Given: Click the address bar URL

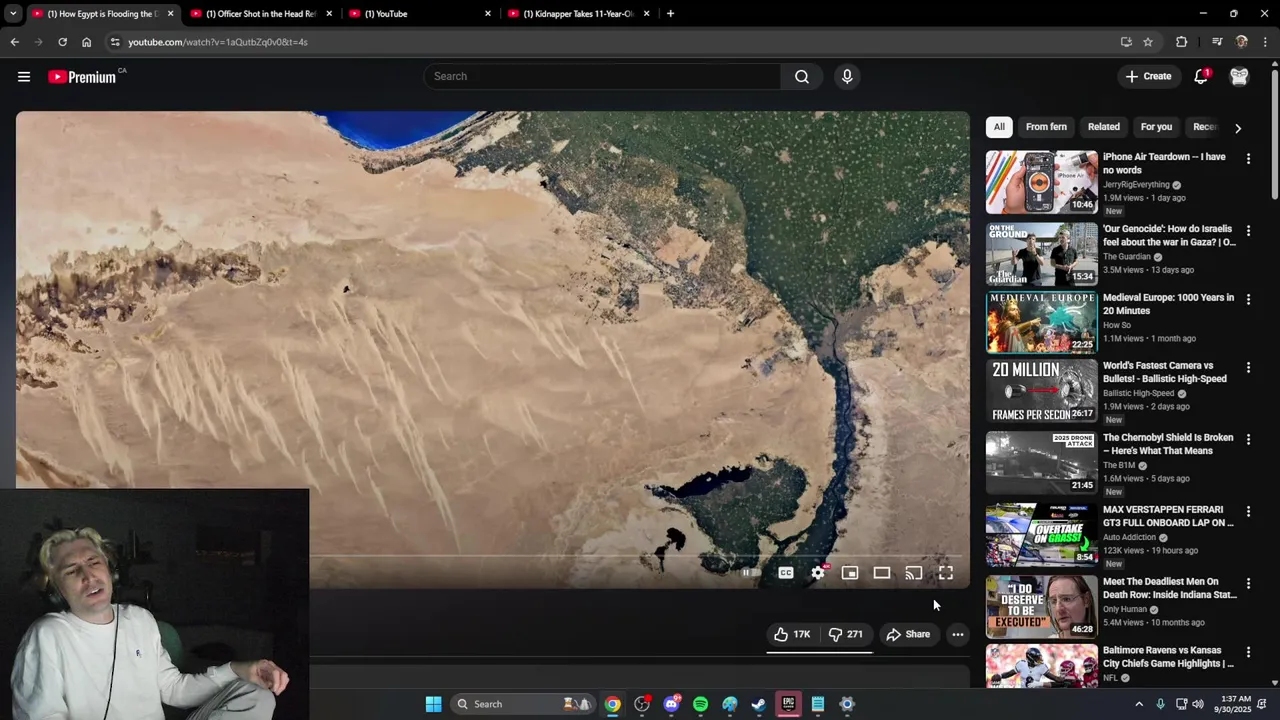Looking at the screenshot, I should coord(218,42).
